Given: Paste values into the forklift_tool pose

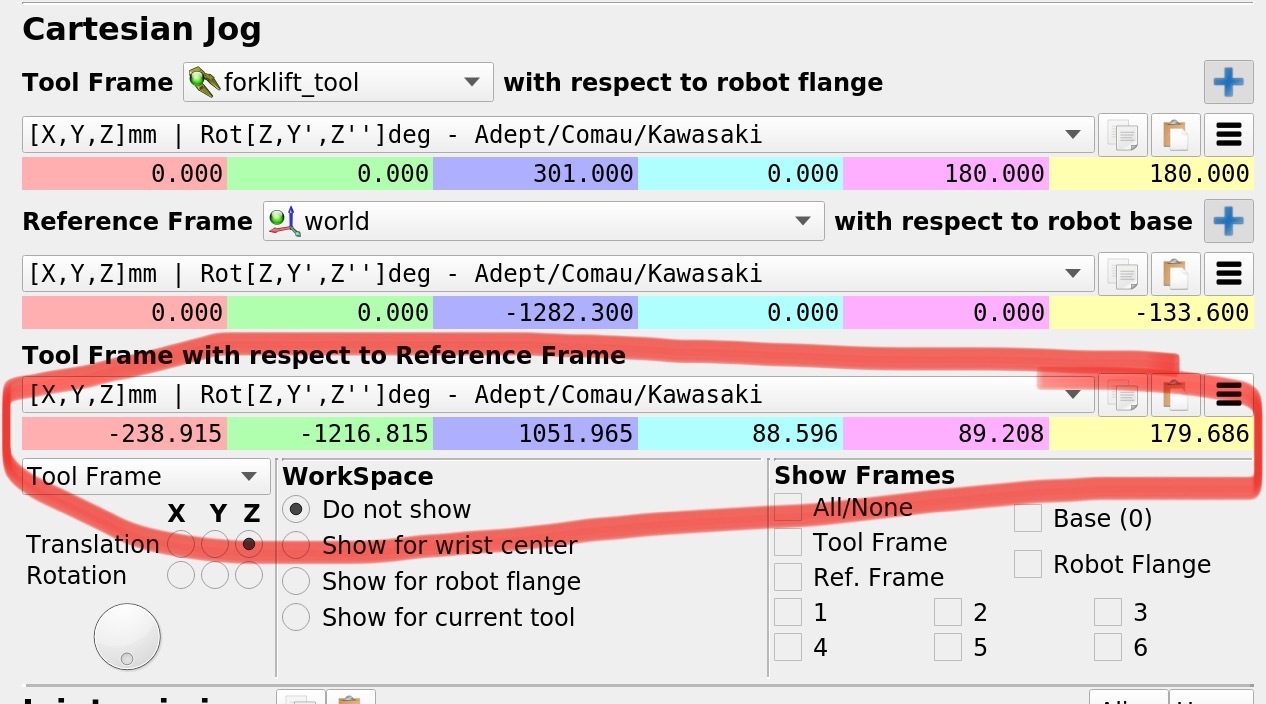Looking at the screenshot, I should (1176, 135).
